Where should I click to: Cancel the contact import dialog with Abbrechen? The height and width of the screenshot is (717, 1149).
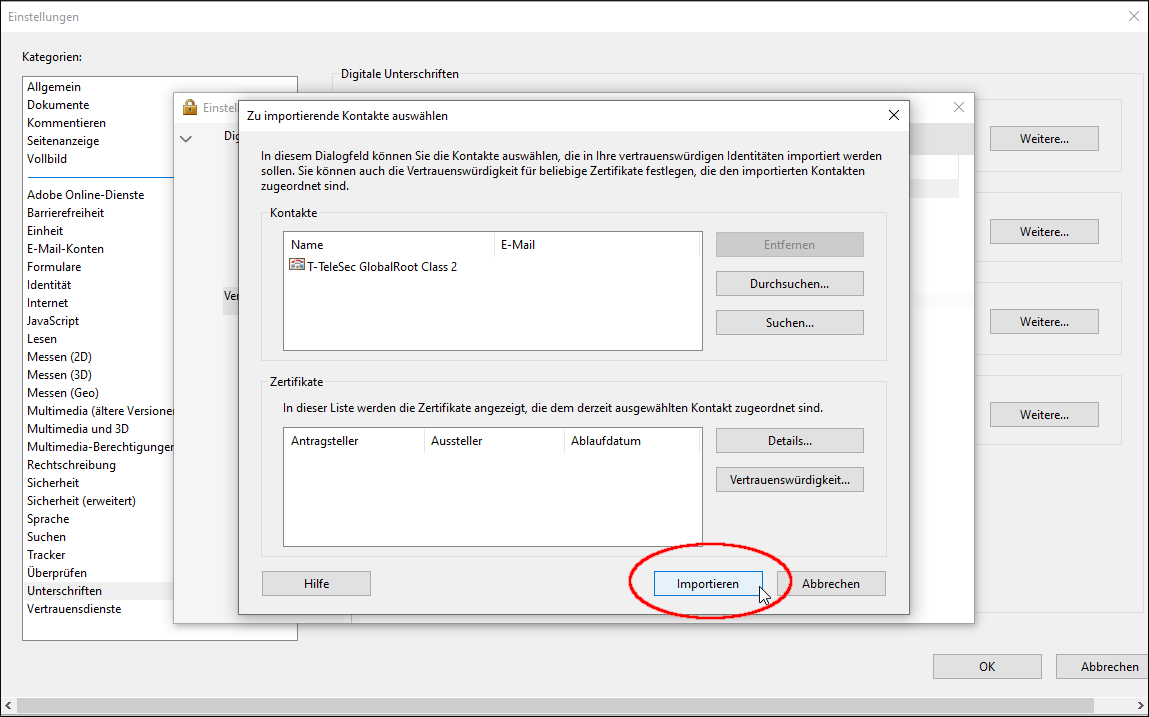pos(831,584)
